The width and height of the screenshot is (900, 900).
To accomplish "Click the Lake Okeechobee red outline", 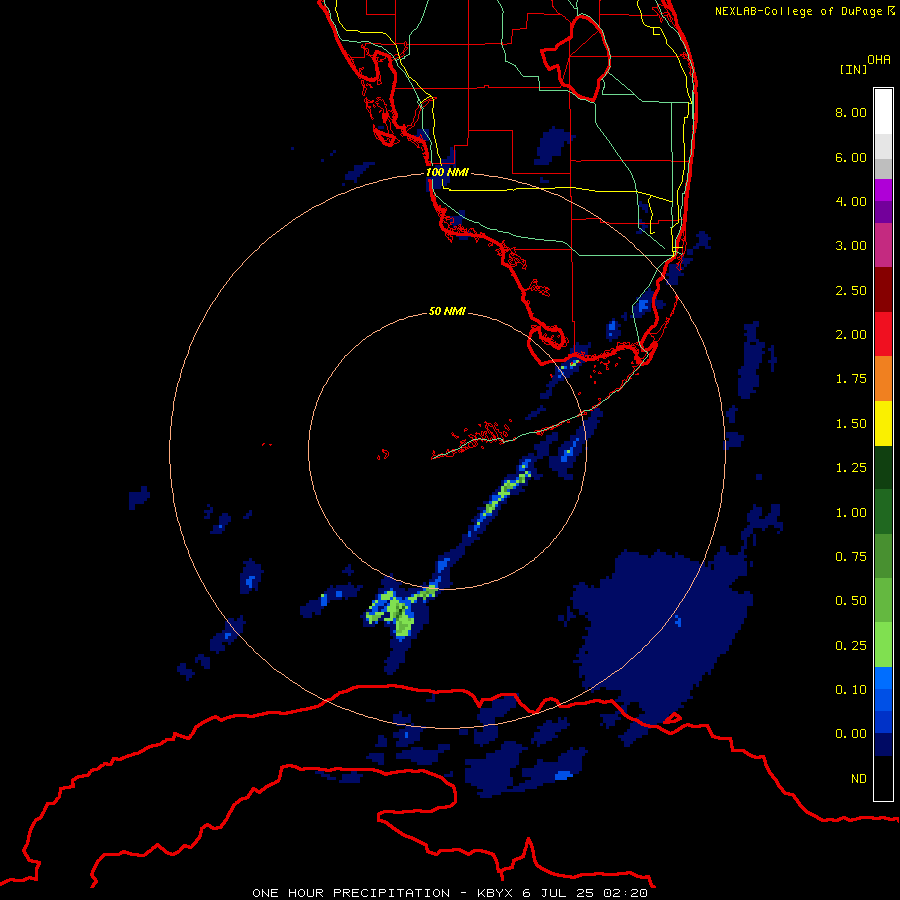I will 575,58.
